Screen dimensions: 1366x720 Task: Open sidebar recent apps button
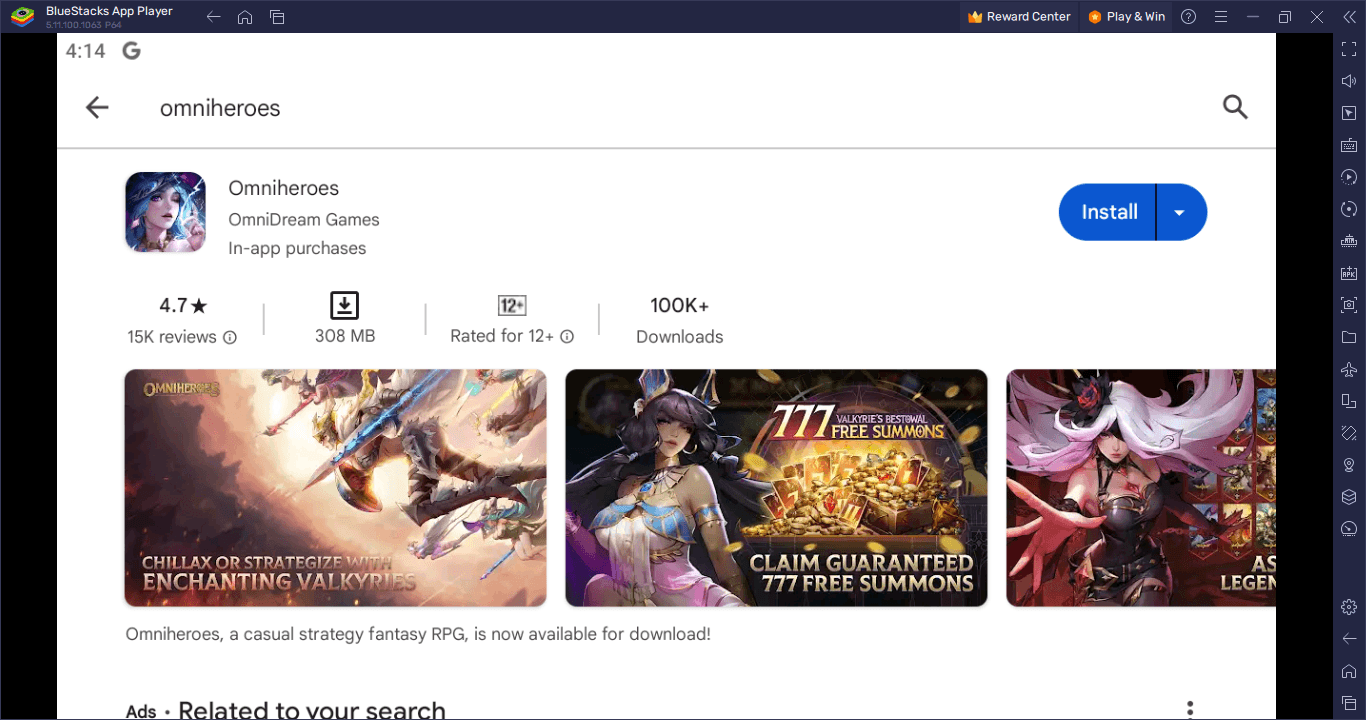(1348, 703)
